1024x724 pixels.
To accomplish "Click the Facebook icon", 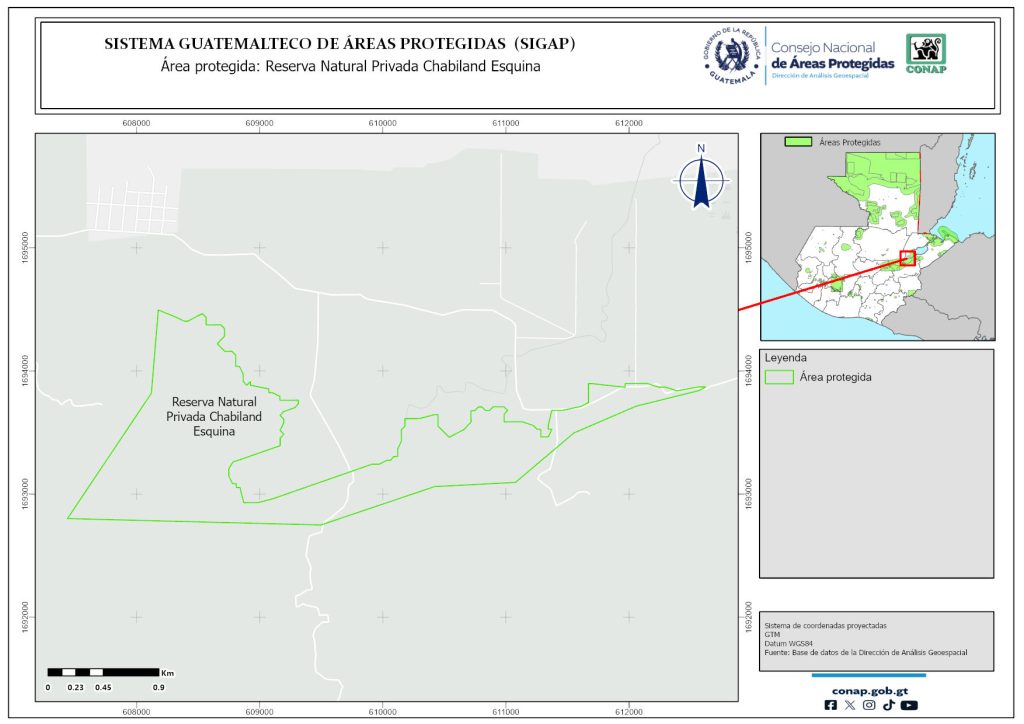I will click(831, 705).
